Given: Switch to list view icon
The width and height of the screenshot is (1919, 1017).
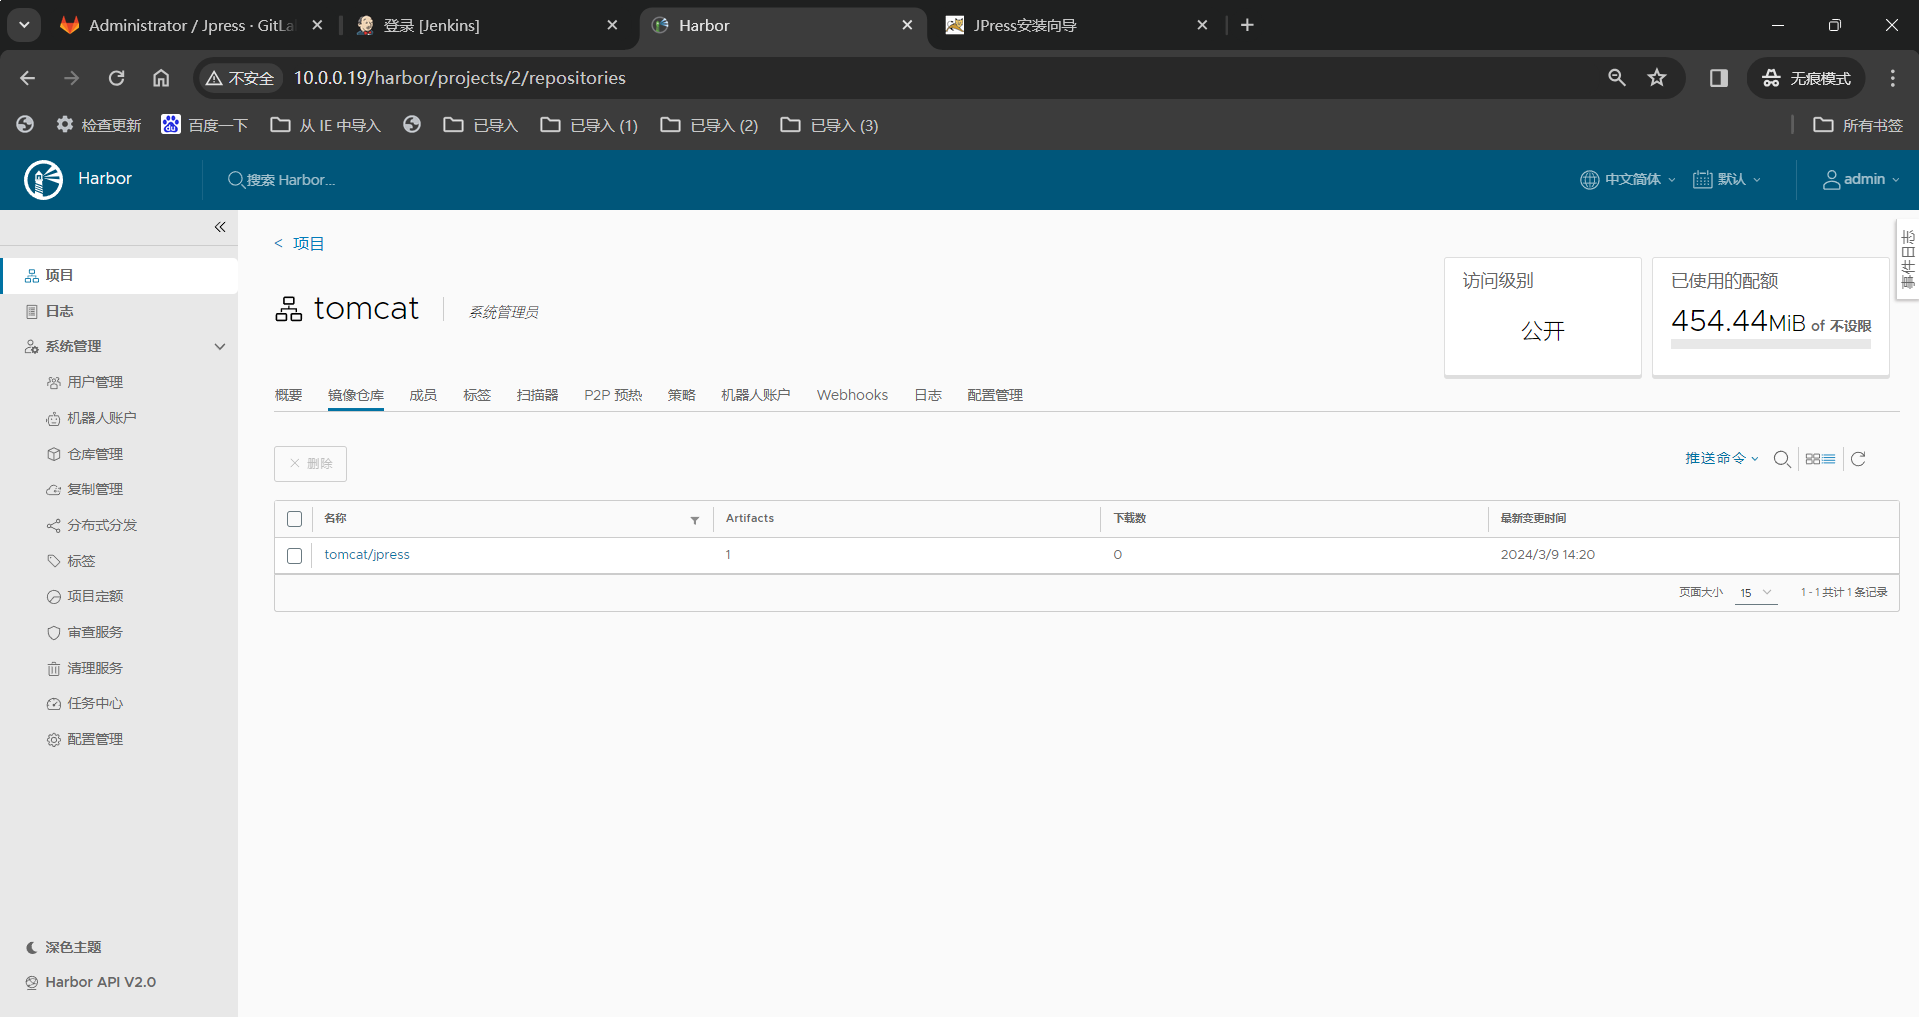Looking at the screenshot, I should tap(1829, 459).
